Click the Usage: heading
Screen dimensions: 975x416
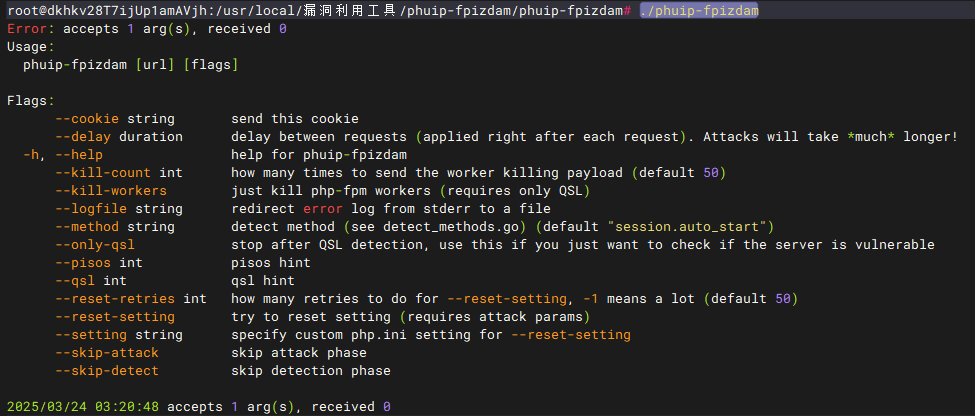(x=31, y=46)
